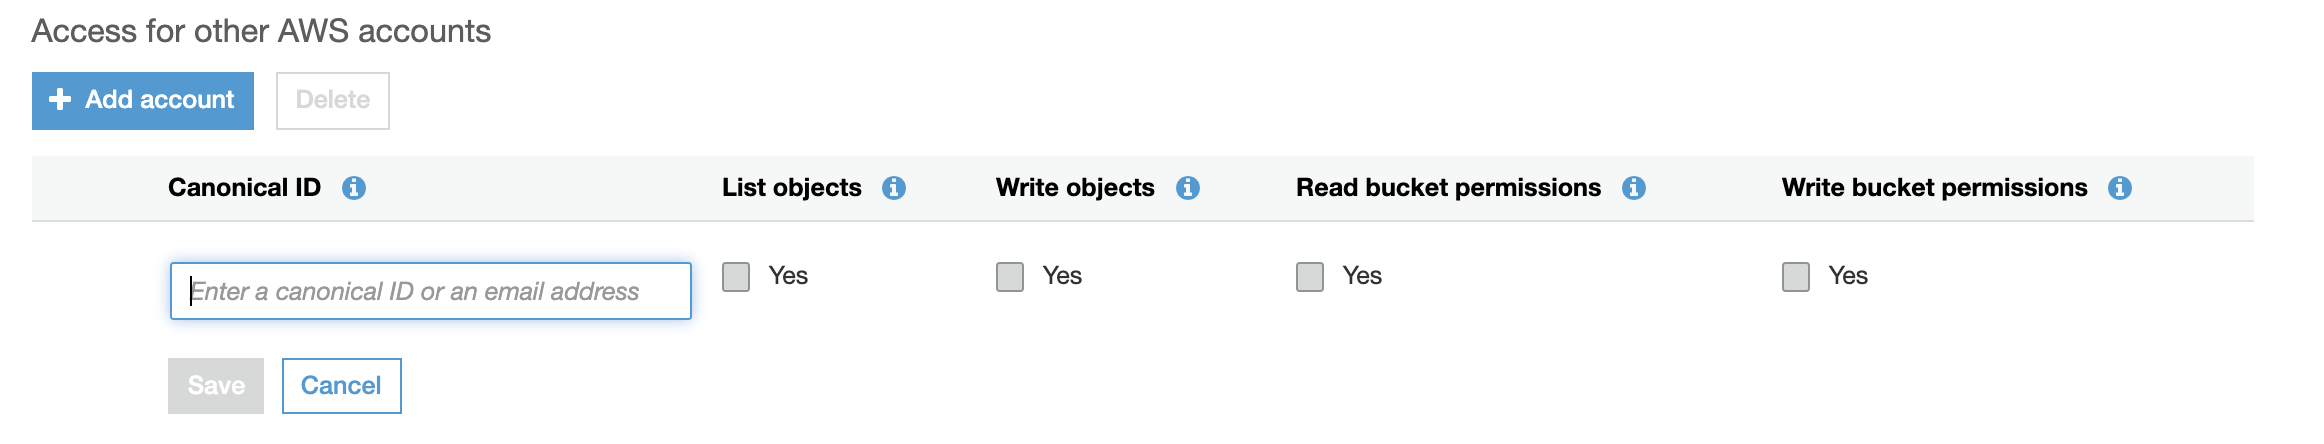Click the Canonical ID column header text
This screenshot has height=444, width=2324.
tap(244, 188)
